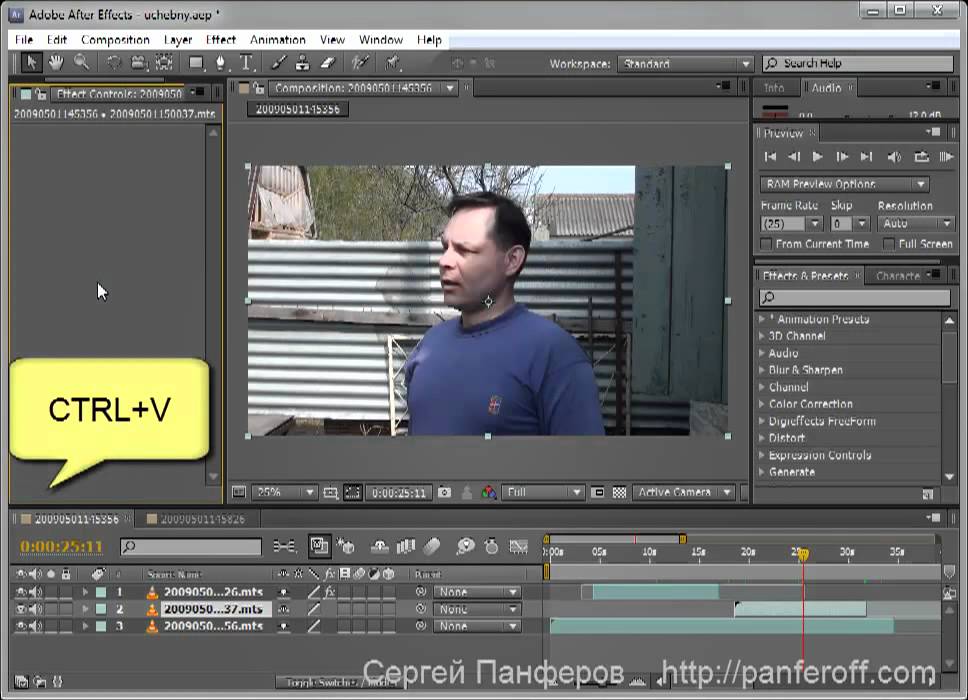Screen dimensions: 968x700
Task: Switch to the Audio tab
Action: (x=826, y=88)
